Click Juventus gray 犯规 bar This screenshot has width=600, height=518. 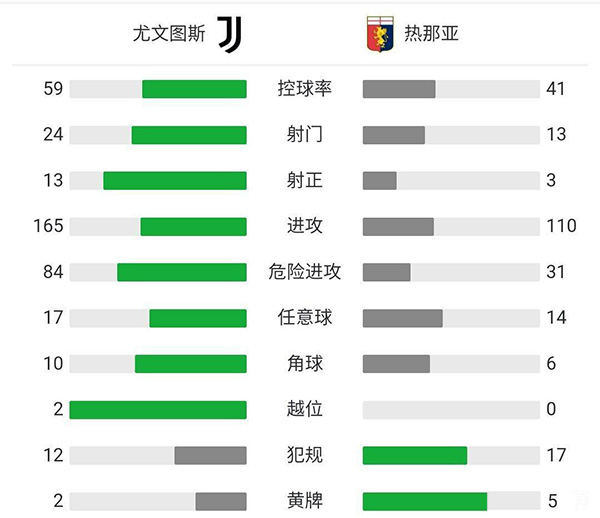(x=210, y=455)
